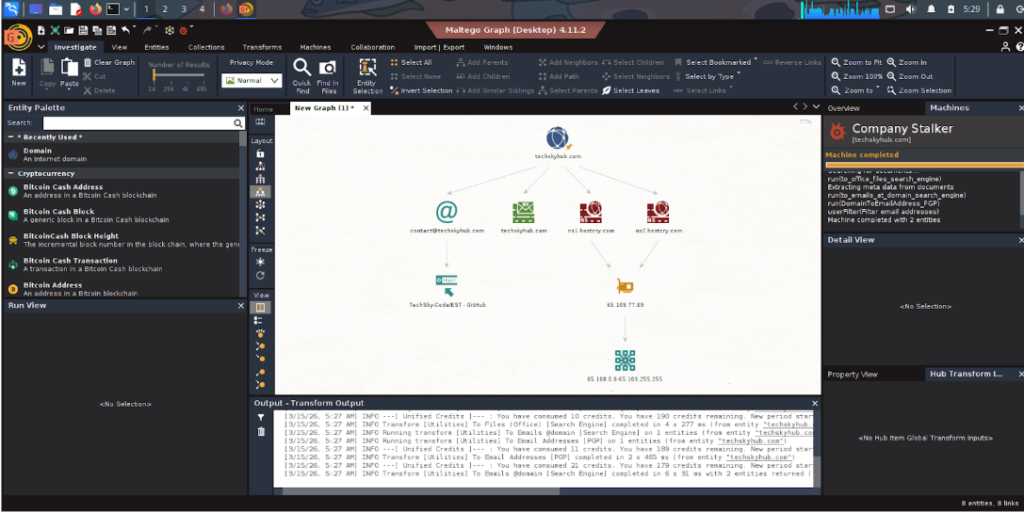The image size is (1024, 512).
Task: Click the New graph icon
Action: pyautogui.click(x=19, y=71)
